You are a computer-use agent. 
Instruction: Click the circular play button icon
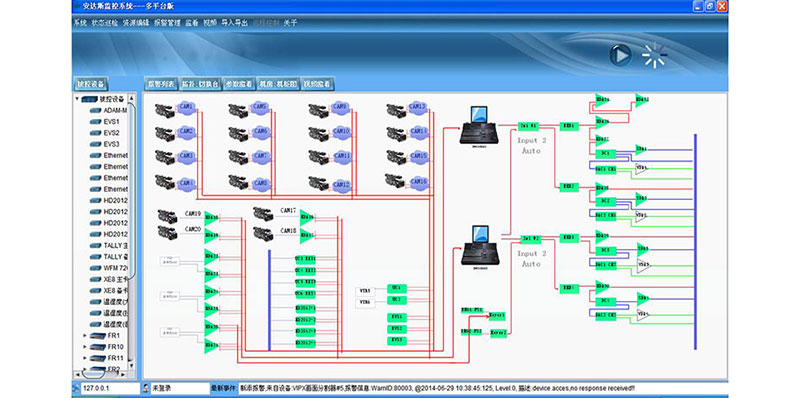[620, 55]
